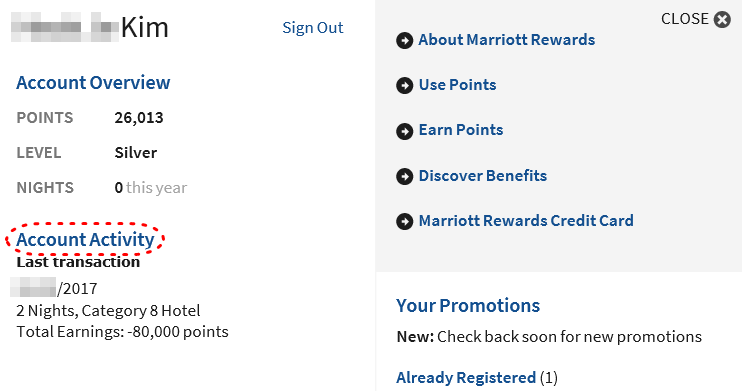742x391 pixels.
Task: Open the Account Activity link
Action: click(x=86, y=240)
